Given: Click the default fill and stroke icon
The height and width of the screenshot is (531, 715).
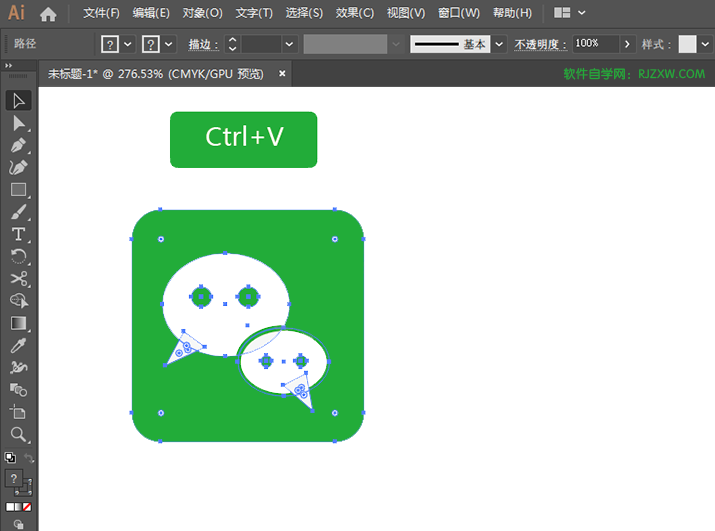Looking at the screenshot, I should pyautogui.click(x=10, y=457).
